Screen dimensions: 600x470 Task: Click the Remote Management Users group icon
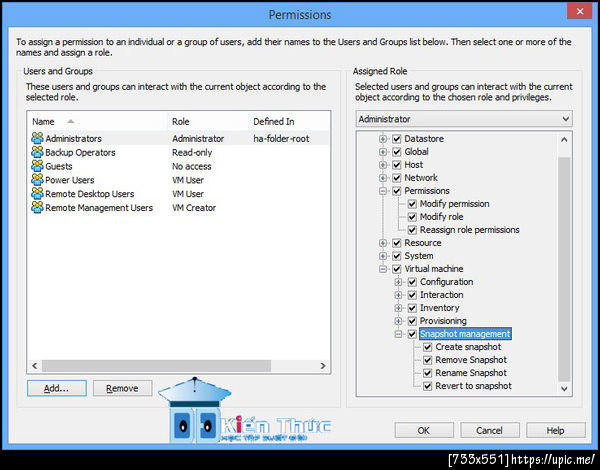[x=37, y=207]
